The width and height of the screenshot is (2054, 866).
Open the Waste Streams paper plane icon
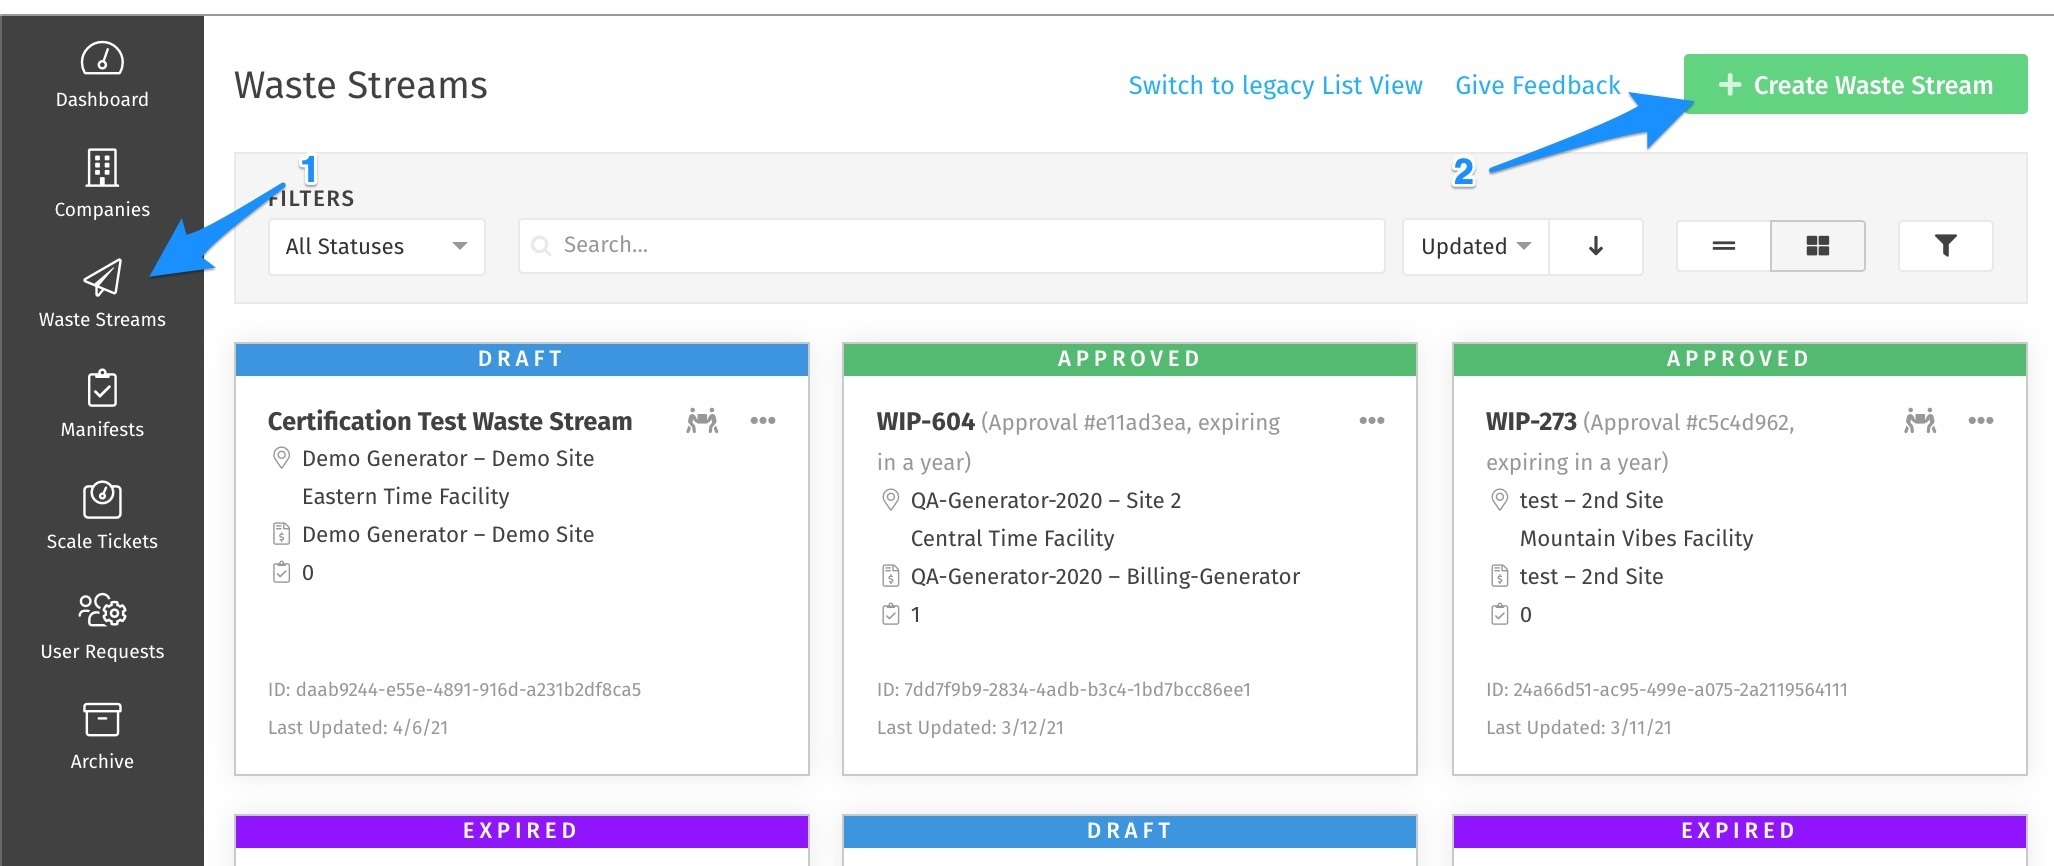pyautogui.click(x=102, y=278)
